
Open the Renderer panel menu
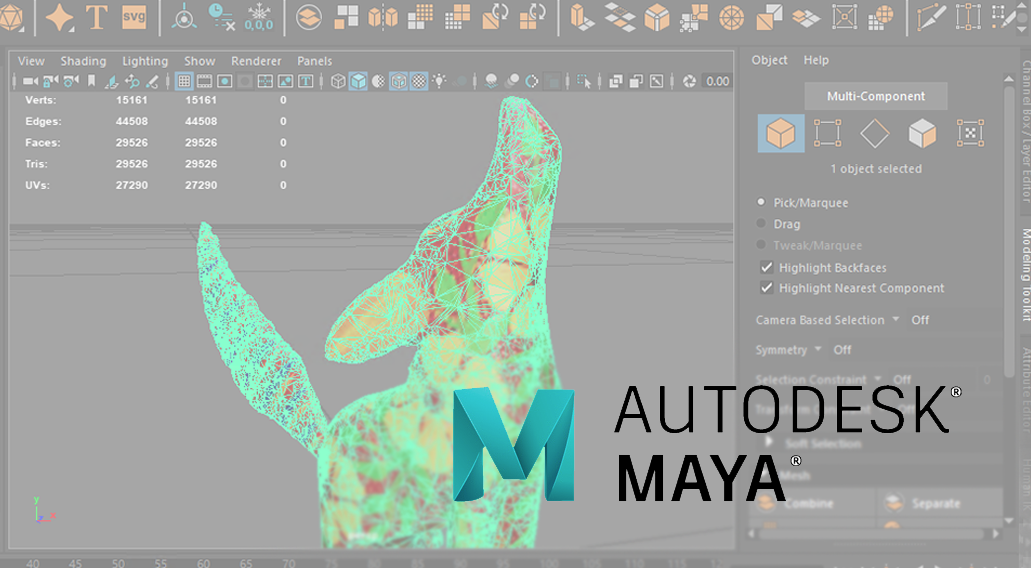[256, 61]
